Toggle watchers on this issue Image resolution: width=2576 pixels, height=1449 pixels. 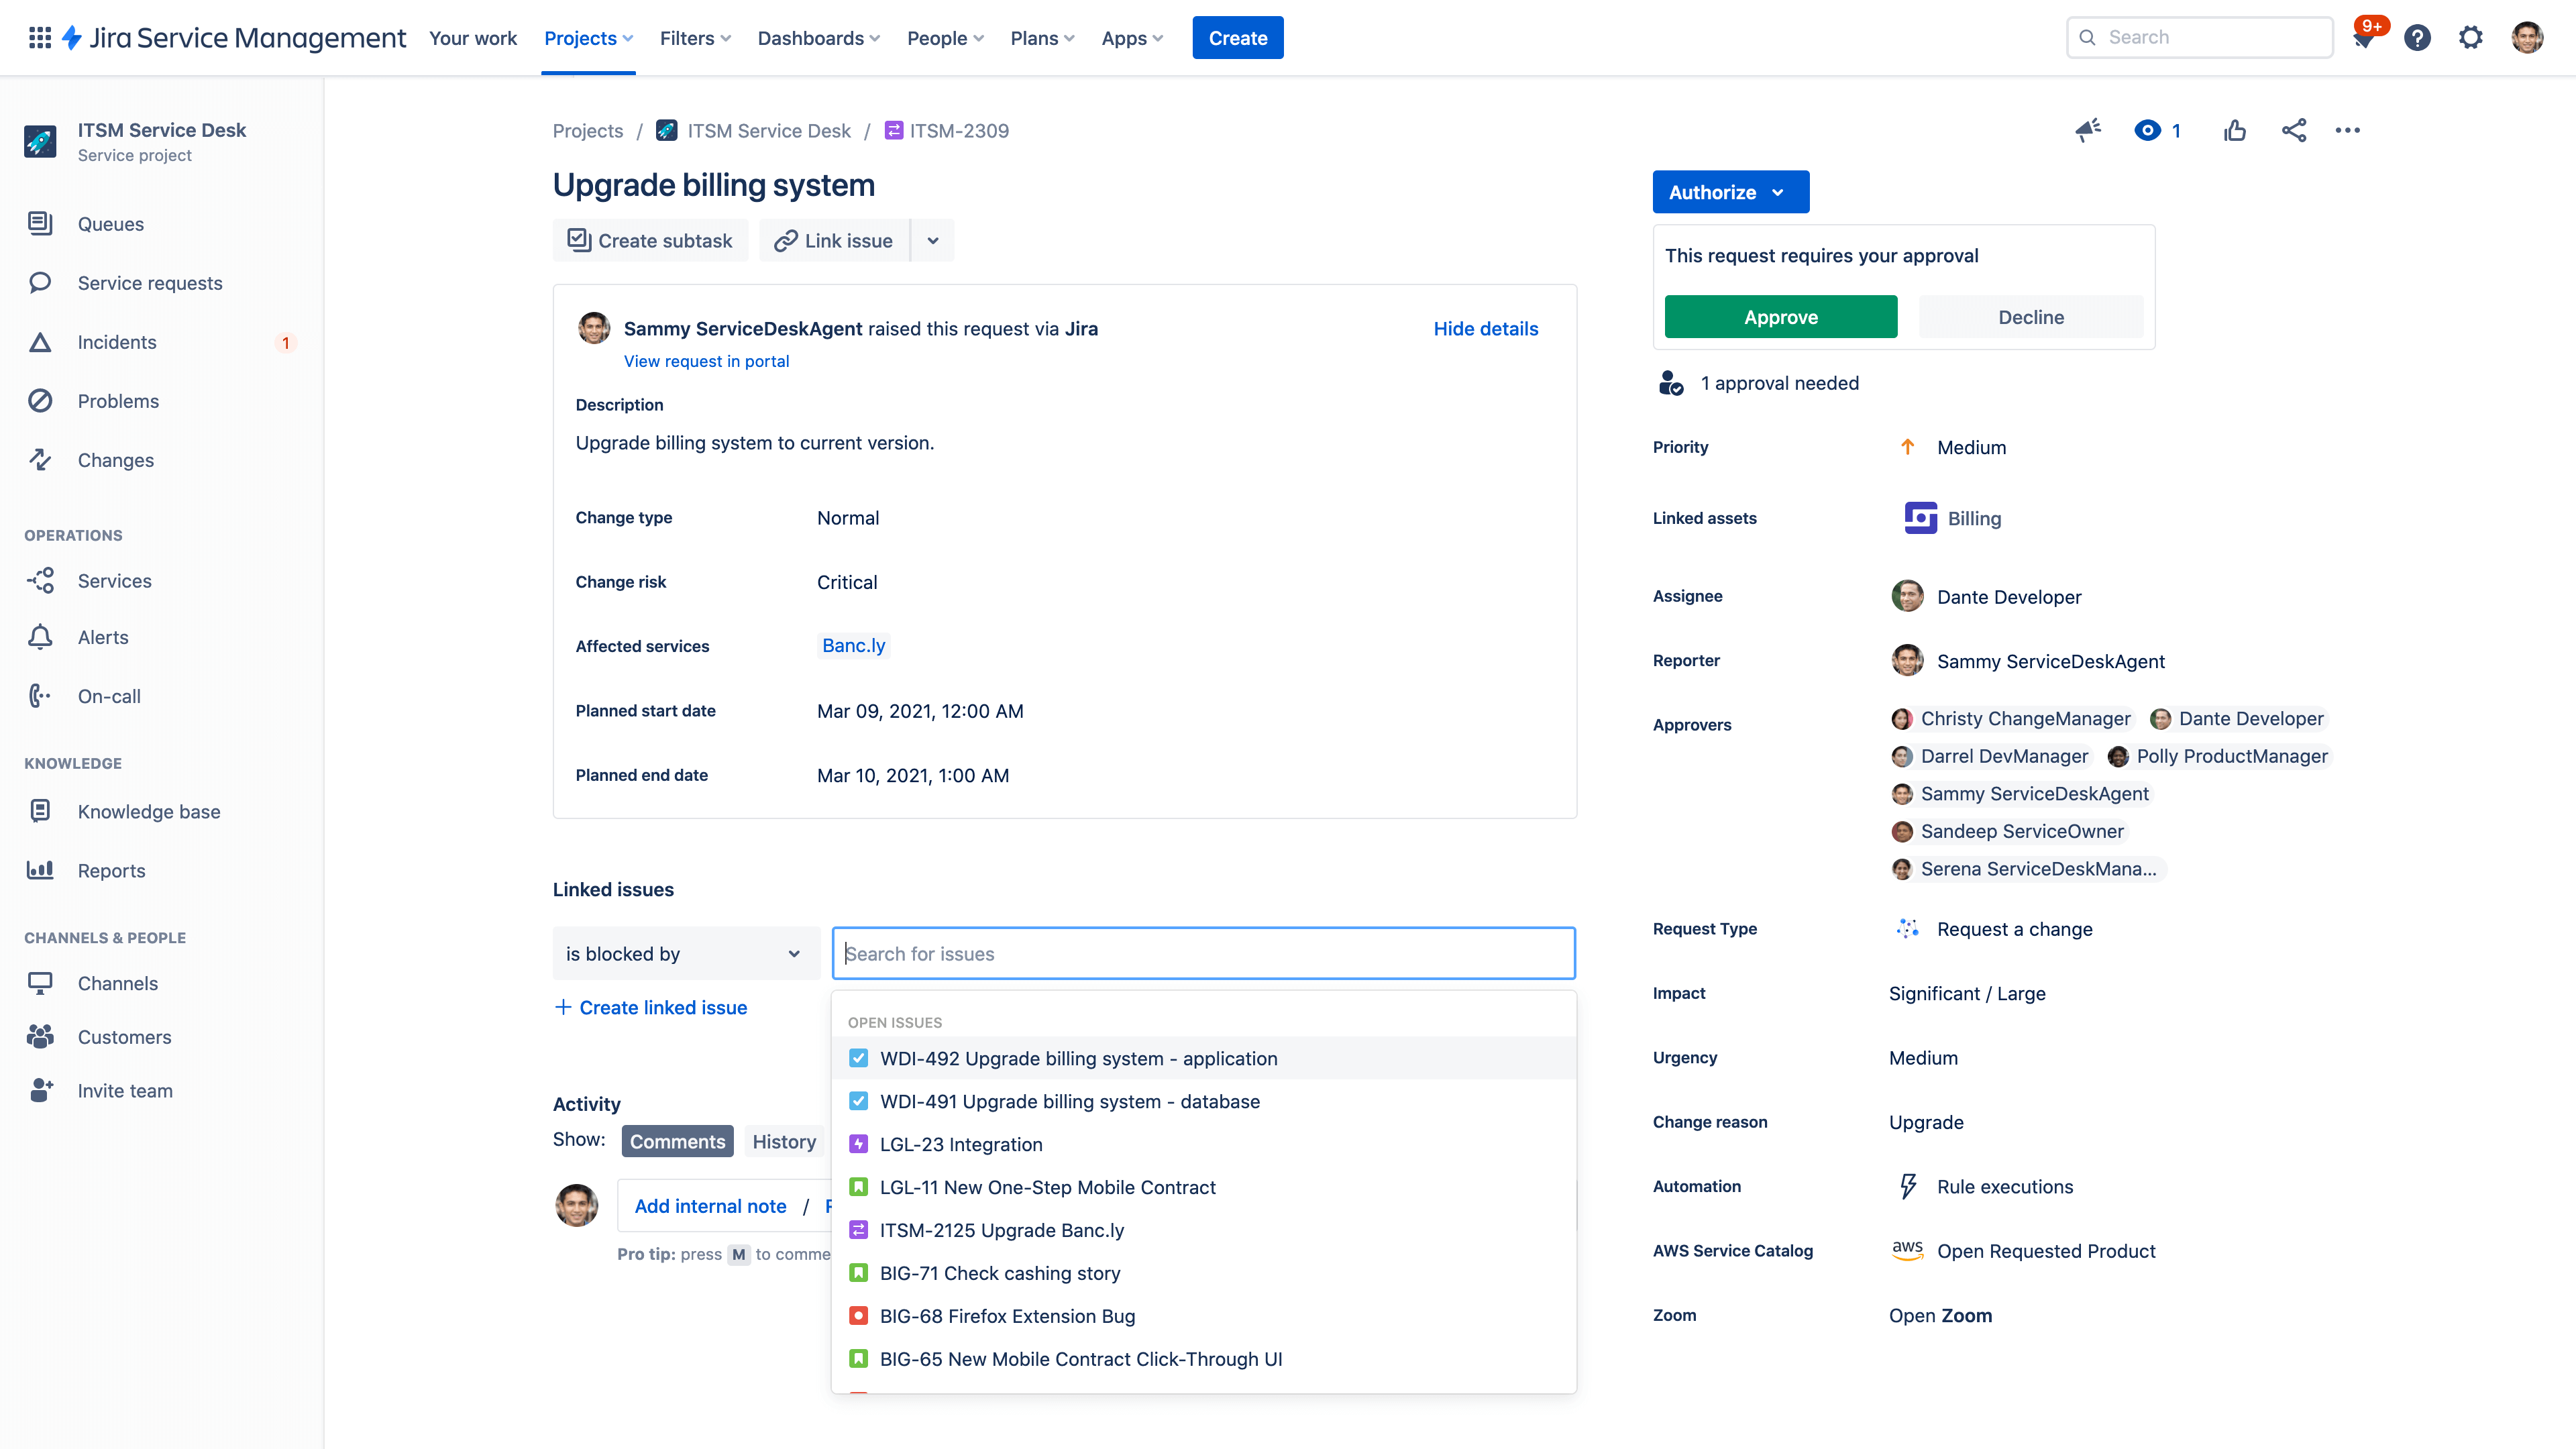2145,130
